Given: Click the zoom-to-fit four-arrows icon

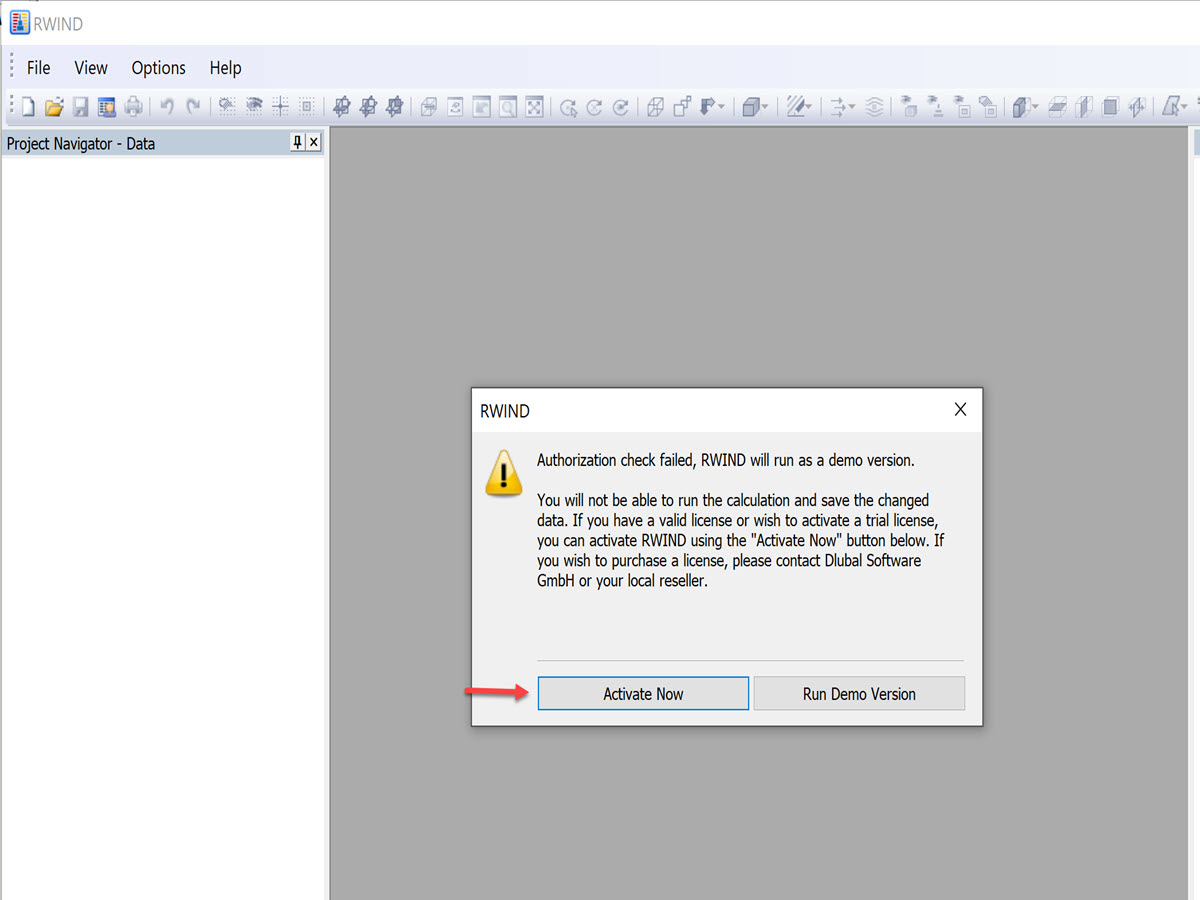Looking at the screenshot, I should click(534, 107).
